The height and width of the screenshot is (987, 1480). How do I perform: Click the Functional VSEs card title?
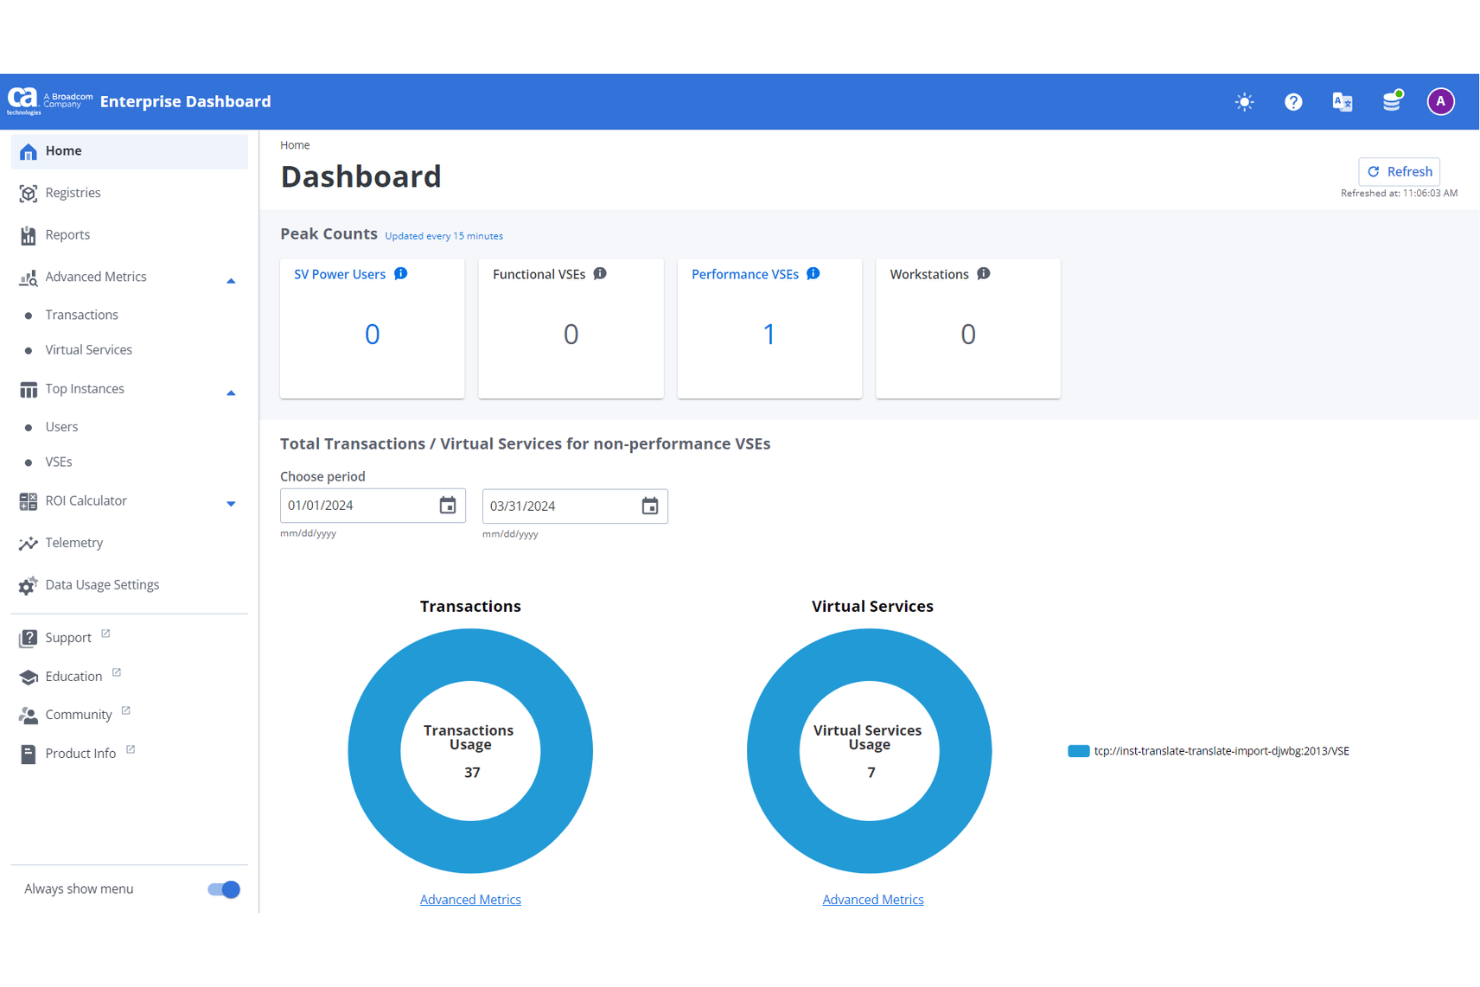click(539, 274)
